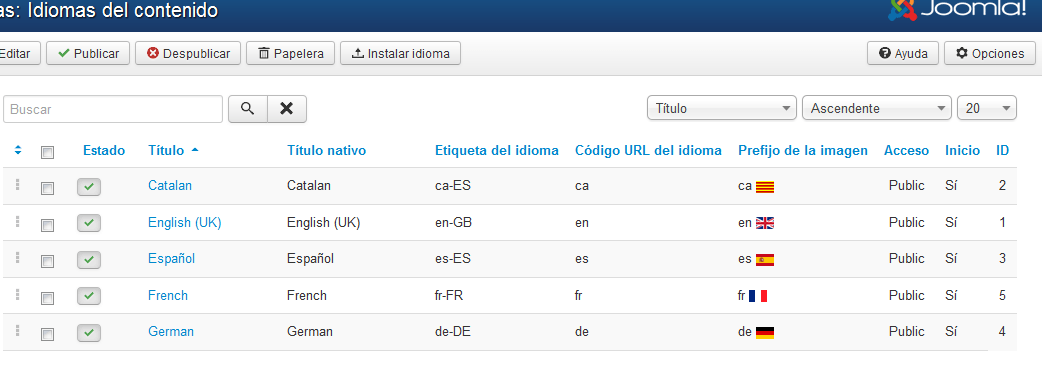Open the Título sort-by dropdown

coord(721,108)
